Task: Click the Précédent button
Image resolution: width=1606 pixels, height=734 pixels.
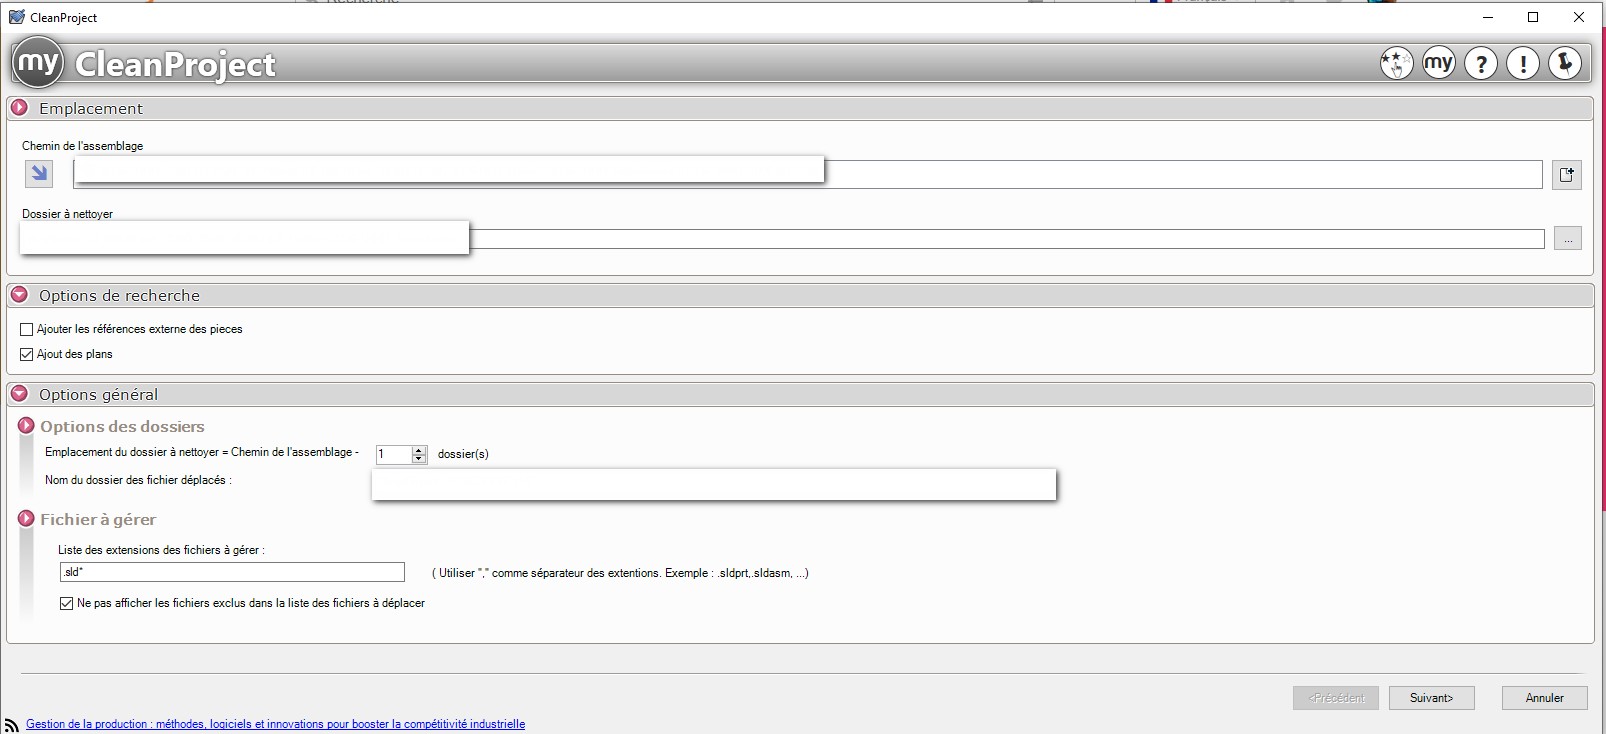Action: click(x=1336, y=698)
